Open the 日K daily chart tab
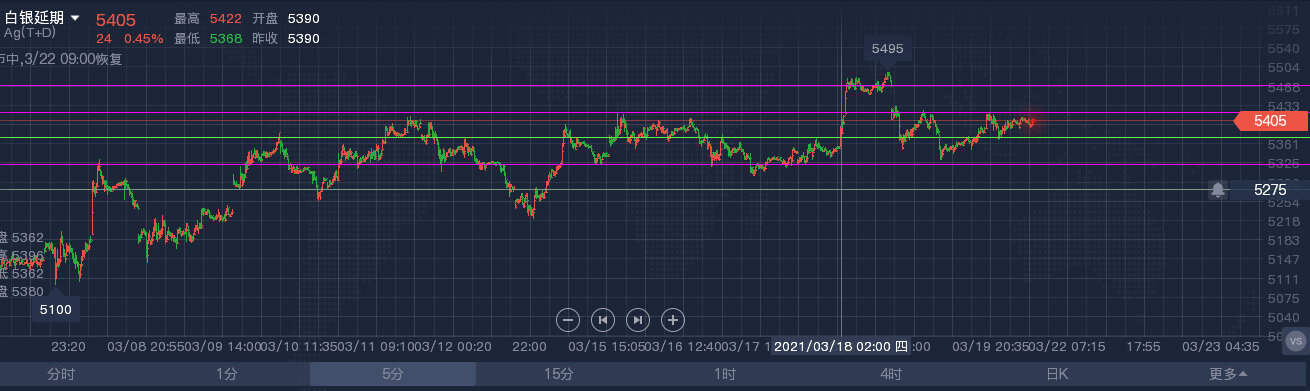Image resolution: width=1310 pixels, height=391 pixels. point(1057,375)
